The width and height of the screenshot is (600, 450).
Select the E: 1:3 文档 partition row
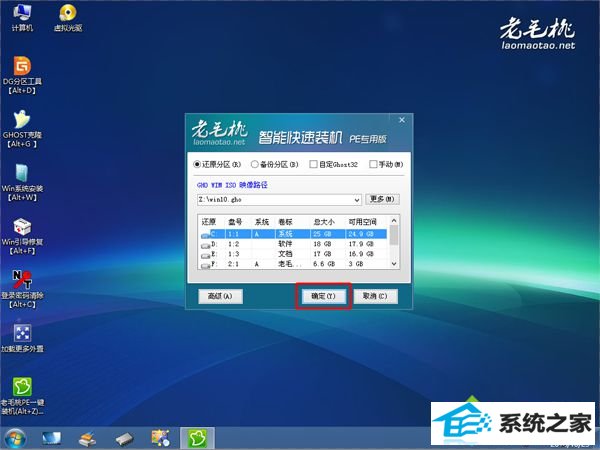pos(293,254)
